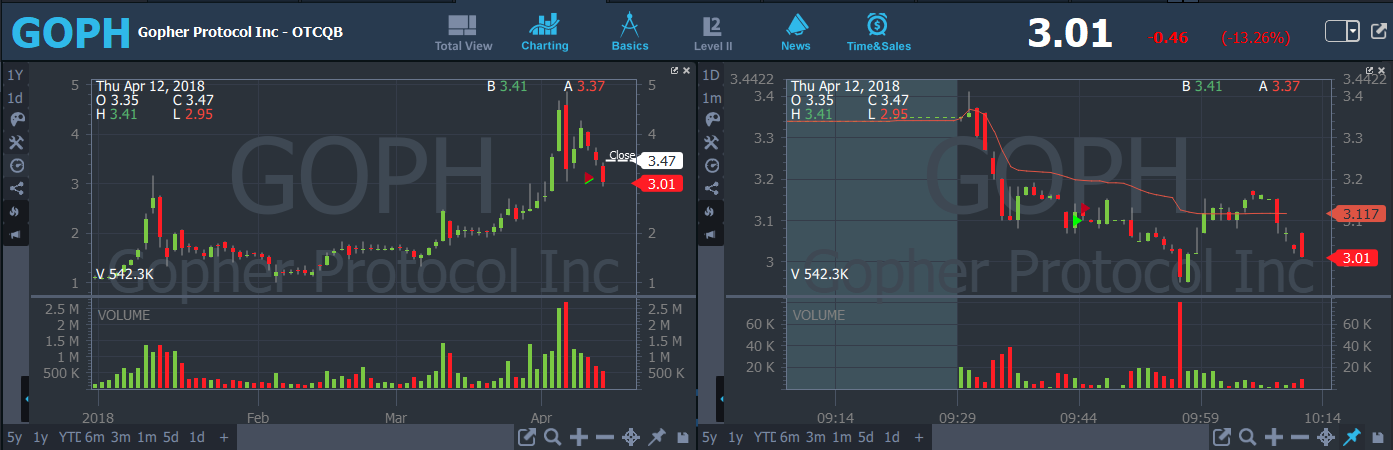The width and height of the screenshot is (1393, 450).
Task: Toggle the megaphone icon on right chart
Action: pos(711,234)
